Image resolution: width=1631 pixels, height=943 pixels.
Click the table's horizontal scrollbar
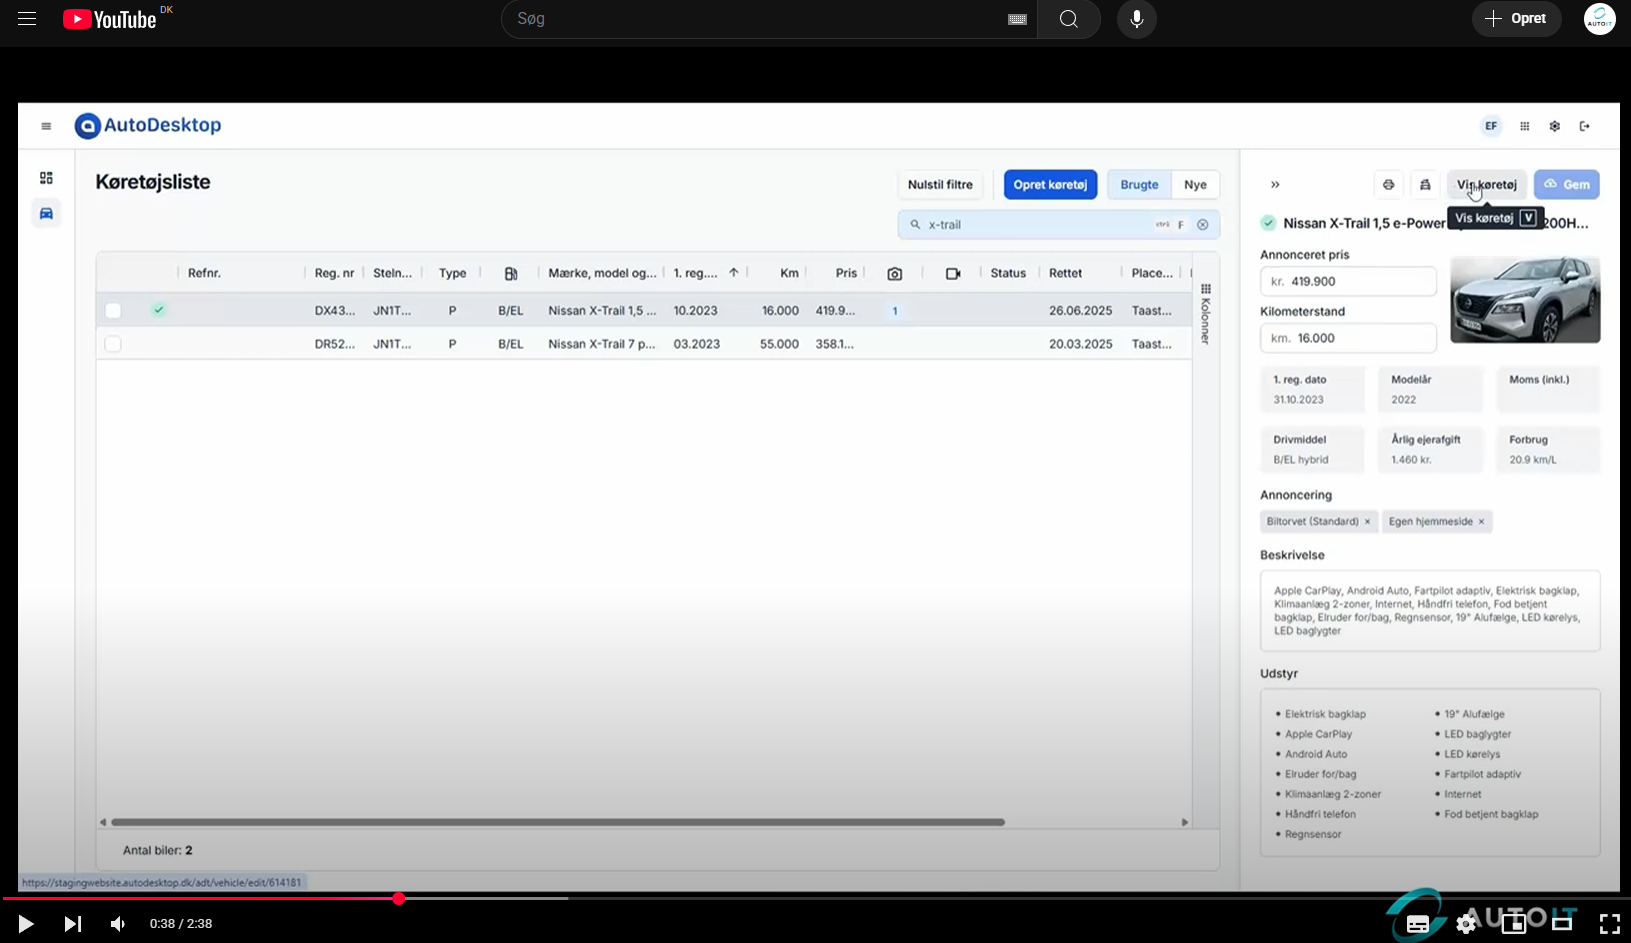[558, 822]
